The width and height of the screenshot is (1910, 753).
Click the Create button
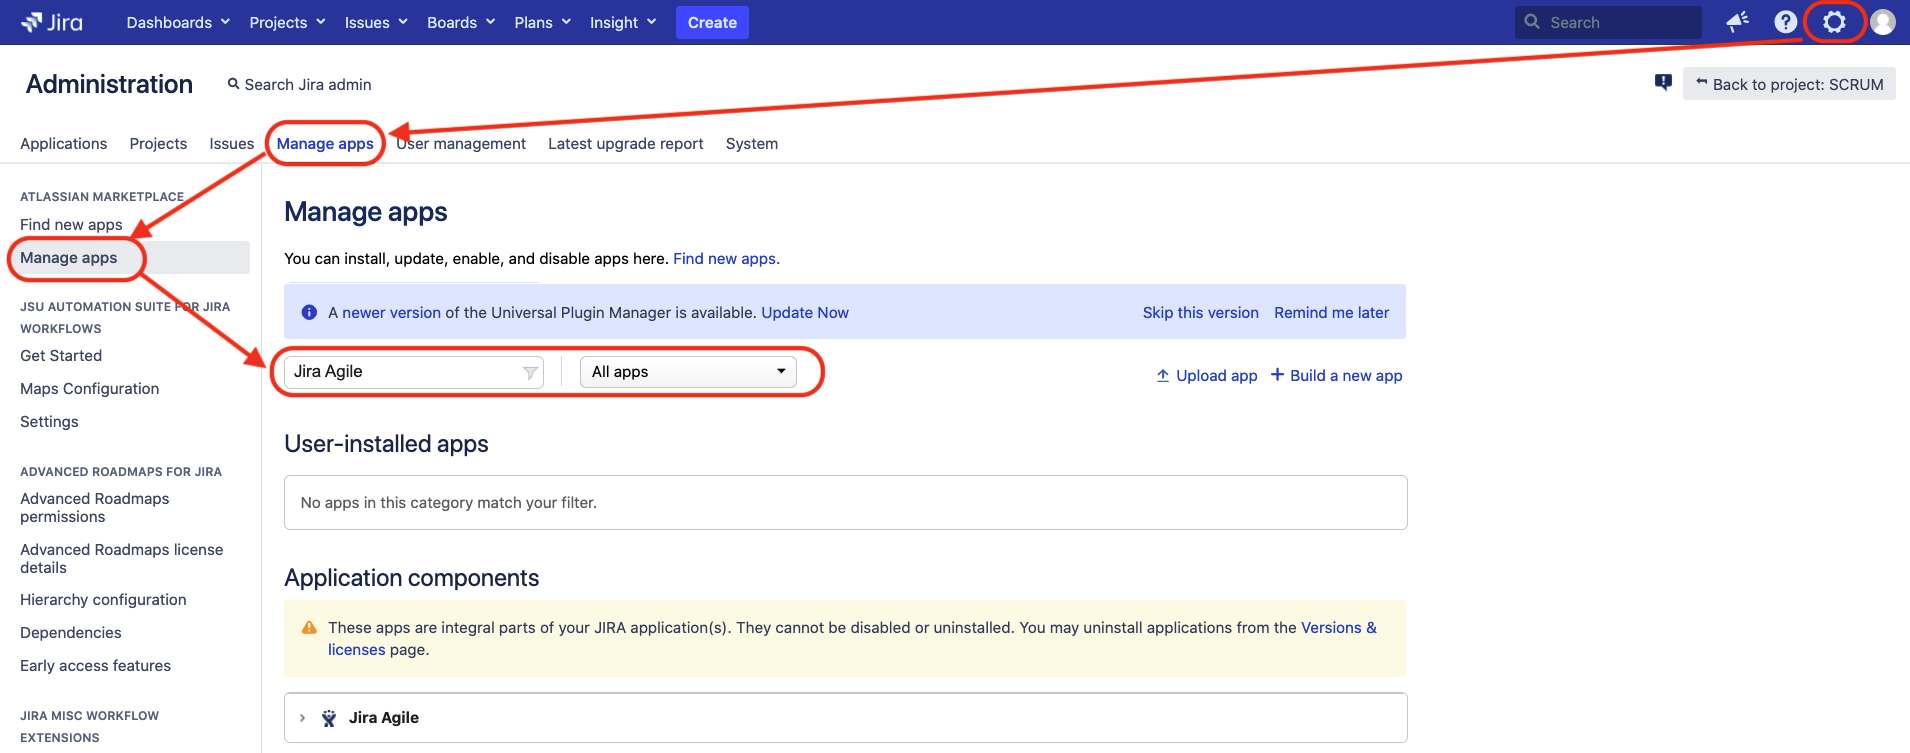click(x=712, y=22)
